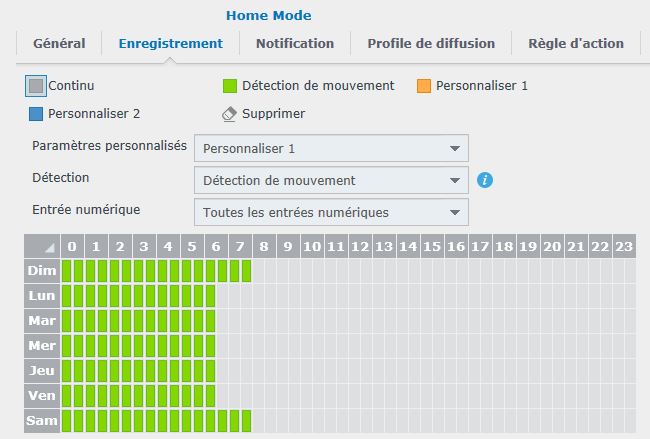Click the Enregistrement tab
Image resolution: width=650 pixels, height=439 pixels.
coord(170,43)
